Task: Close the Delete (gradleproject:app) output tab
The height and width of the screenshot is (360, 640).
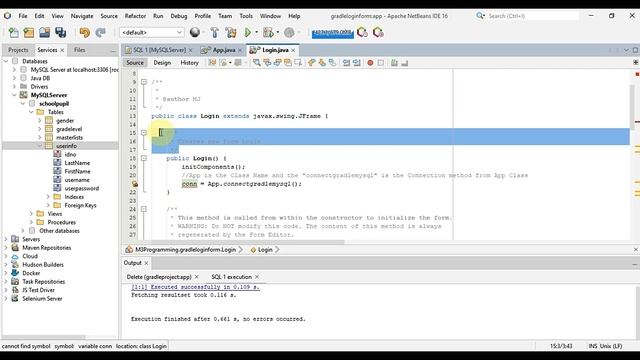Action: click(197, 277)
